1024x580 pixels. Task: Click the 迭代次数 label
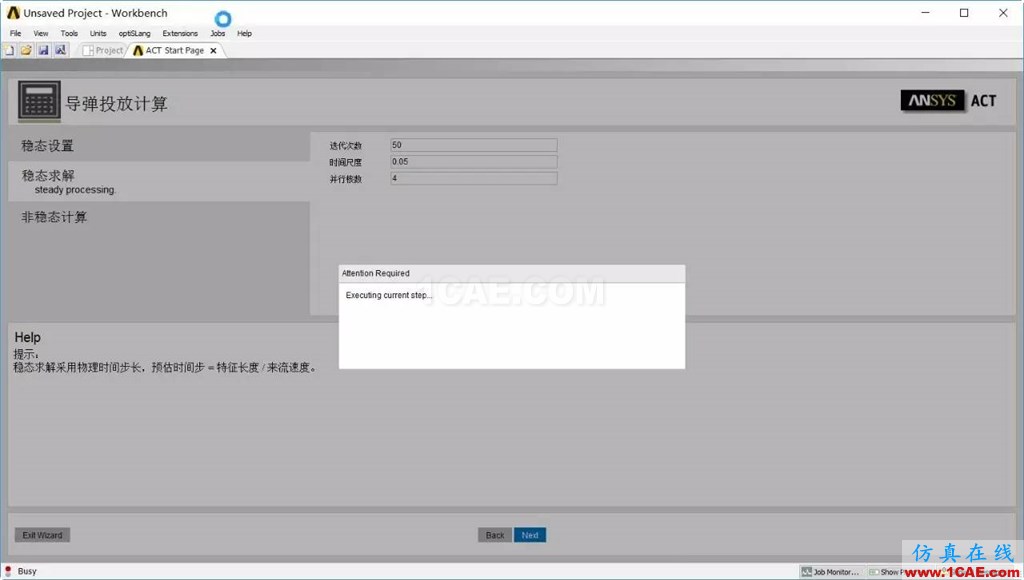click(x=345, y=146)
